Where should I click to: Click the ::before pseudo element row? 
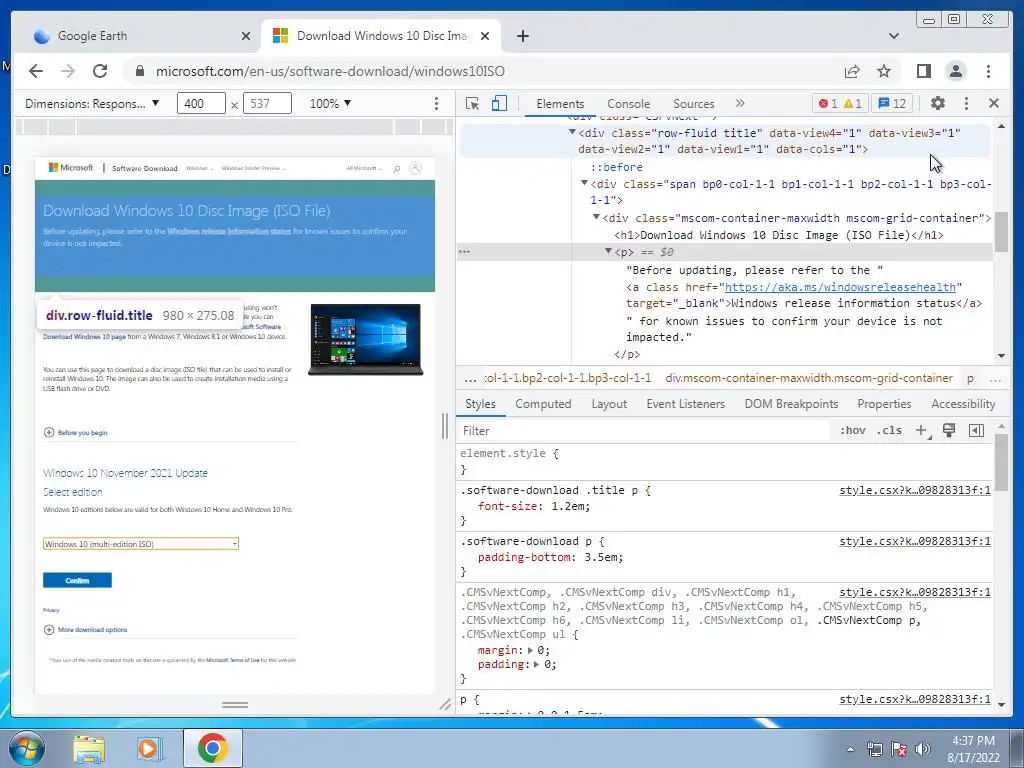coord(616,167)
